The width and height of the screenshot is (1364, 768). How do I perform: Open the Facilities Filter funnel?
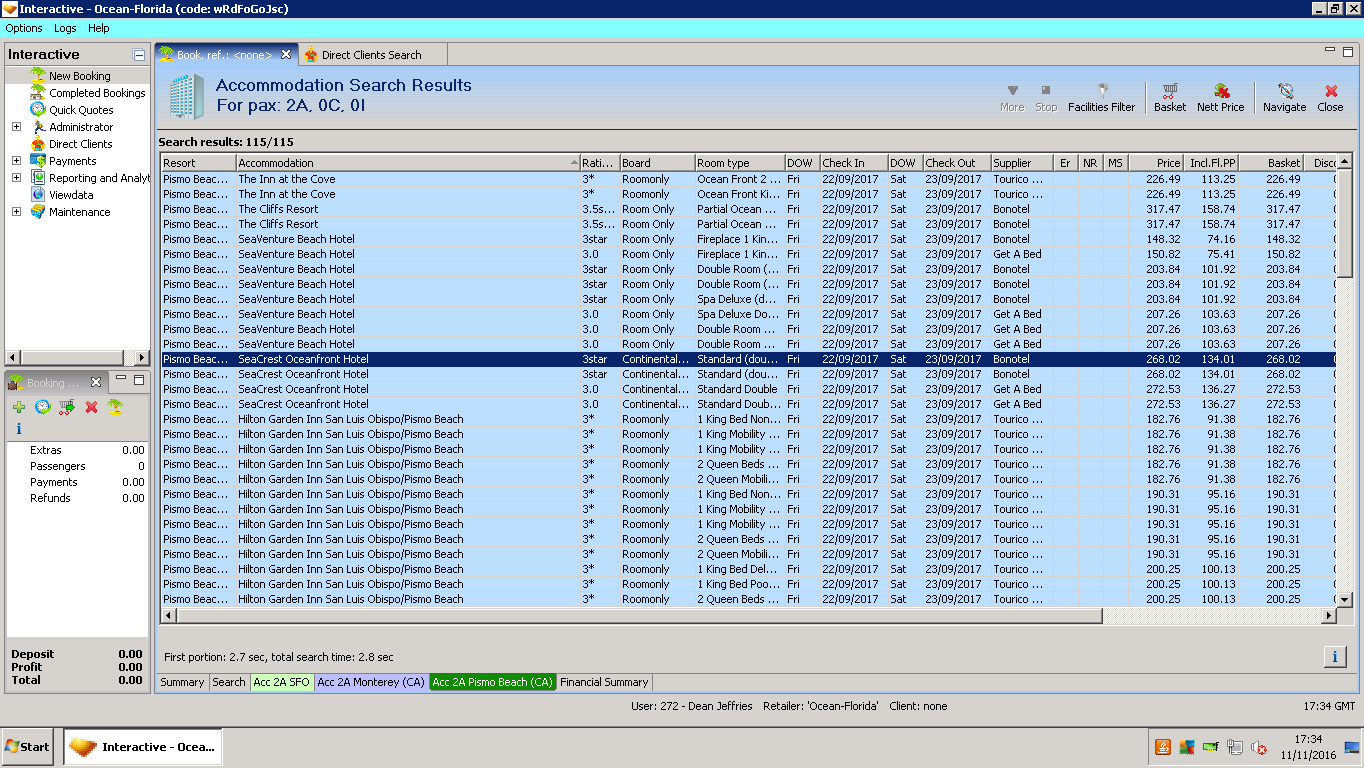click(x=1101, y=96)
